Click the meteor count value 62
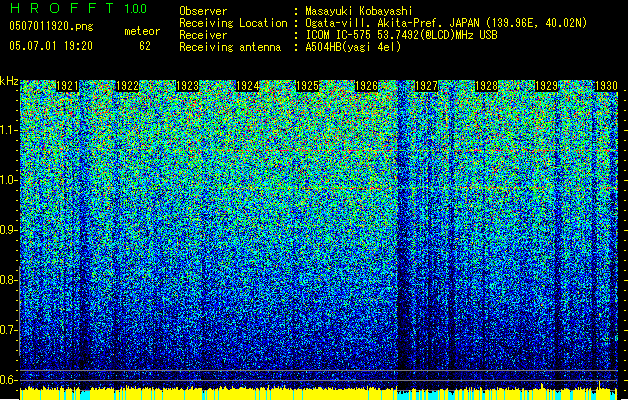This screenshot has height=400, width=629. click(145, 46)
